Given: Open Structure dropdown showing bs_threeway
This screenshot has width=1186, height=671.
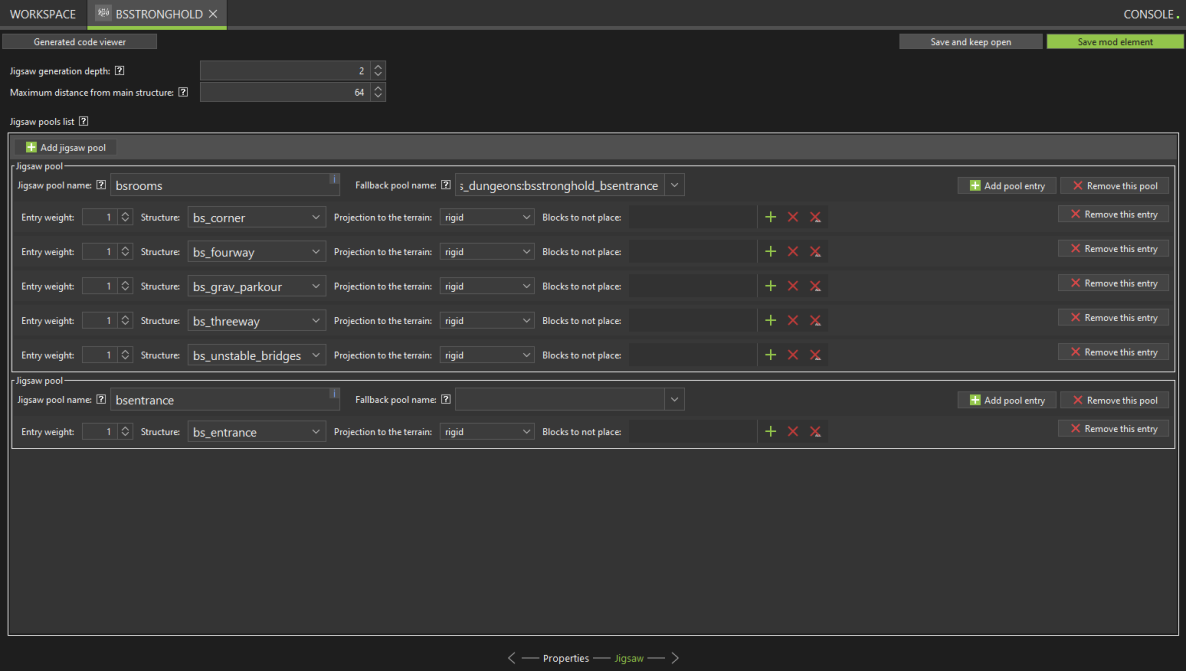Looking at the screenshot, I should pos(256,321).
